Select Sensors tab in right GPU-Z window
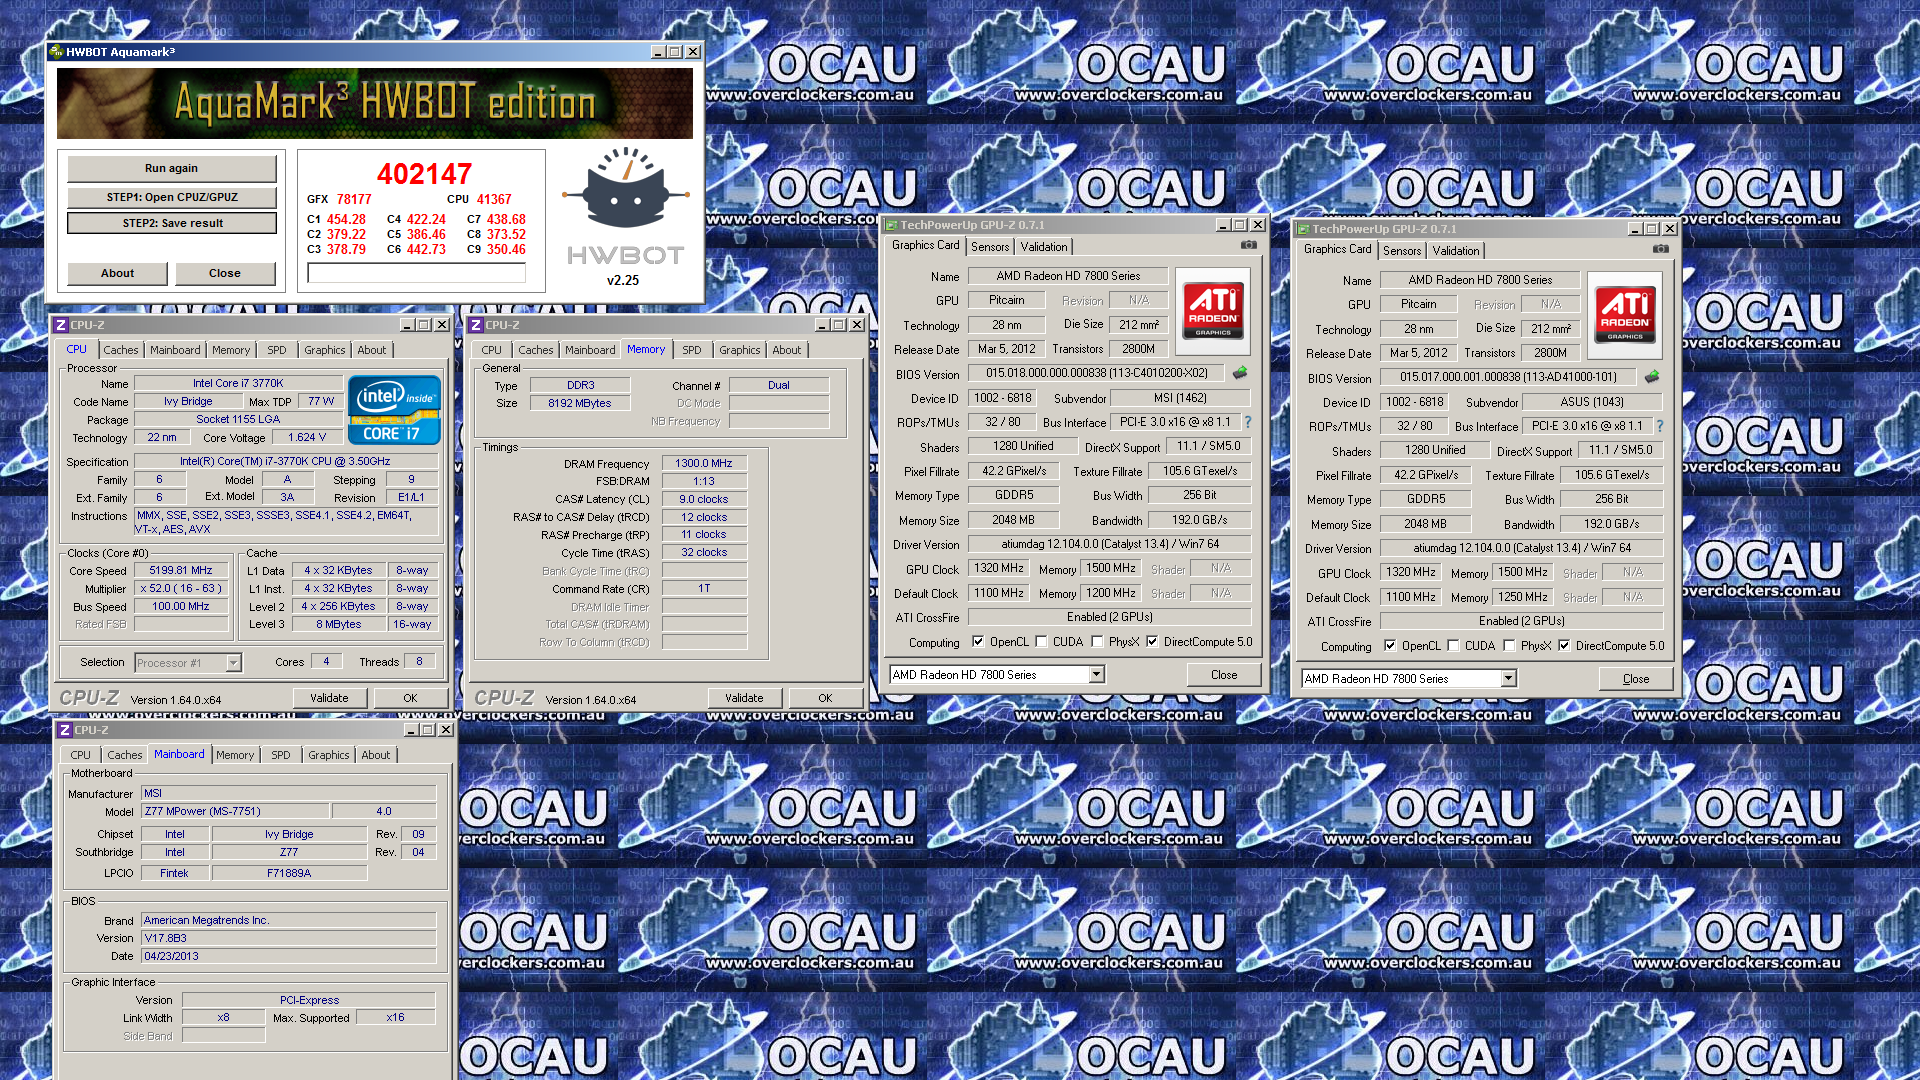This screenshot has width=1920, height=1080. [x=1402, y=251]
